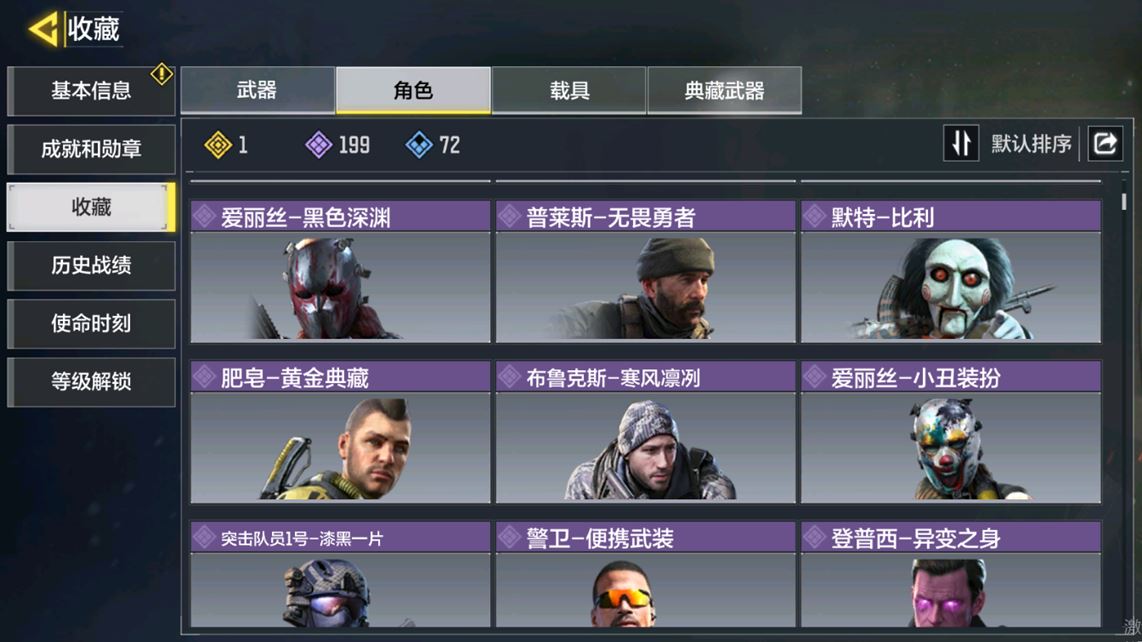
Task: Click the share export icon
Action: point(1105,143)
